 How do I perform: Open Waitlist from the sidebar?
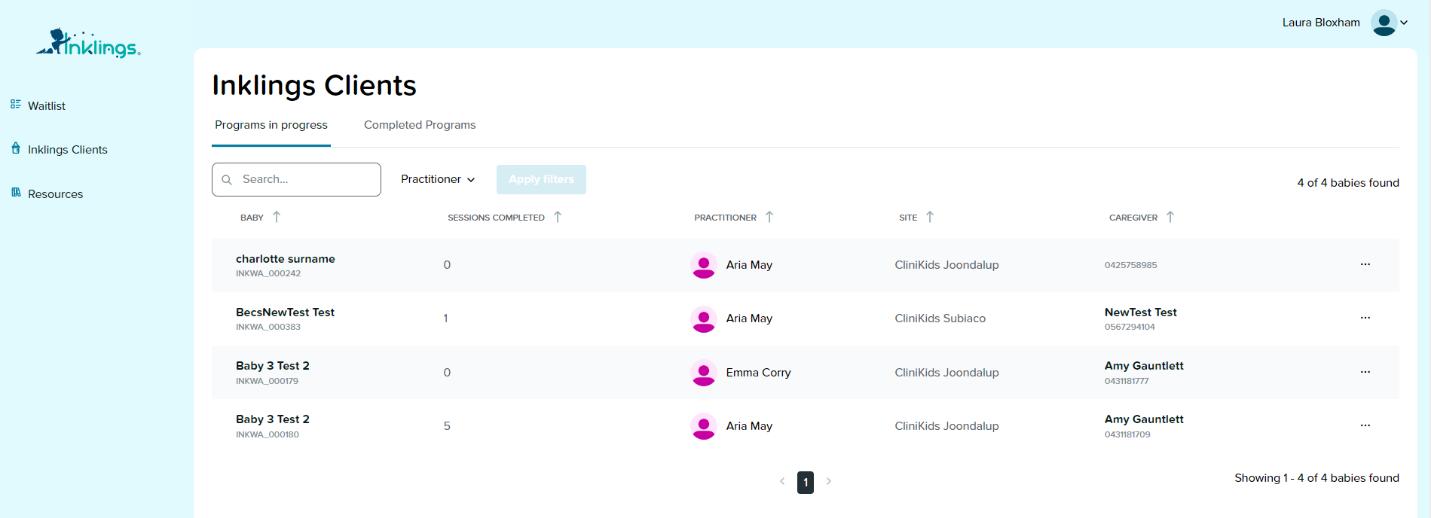click(x=46, y=106)
